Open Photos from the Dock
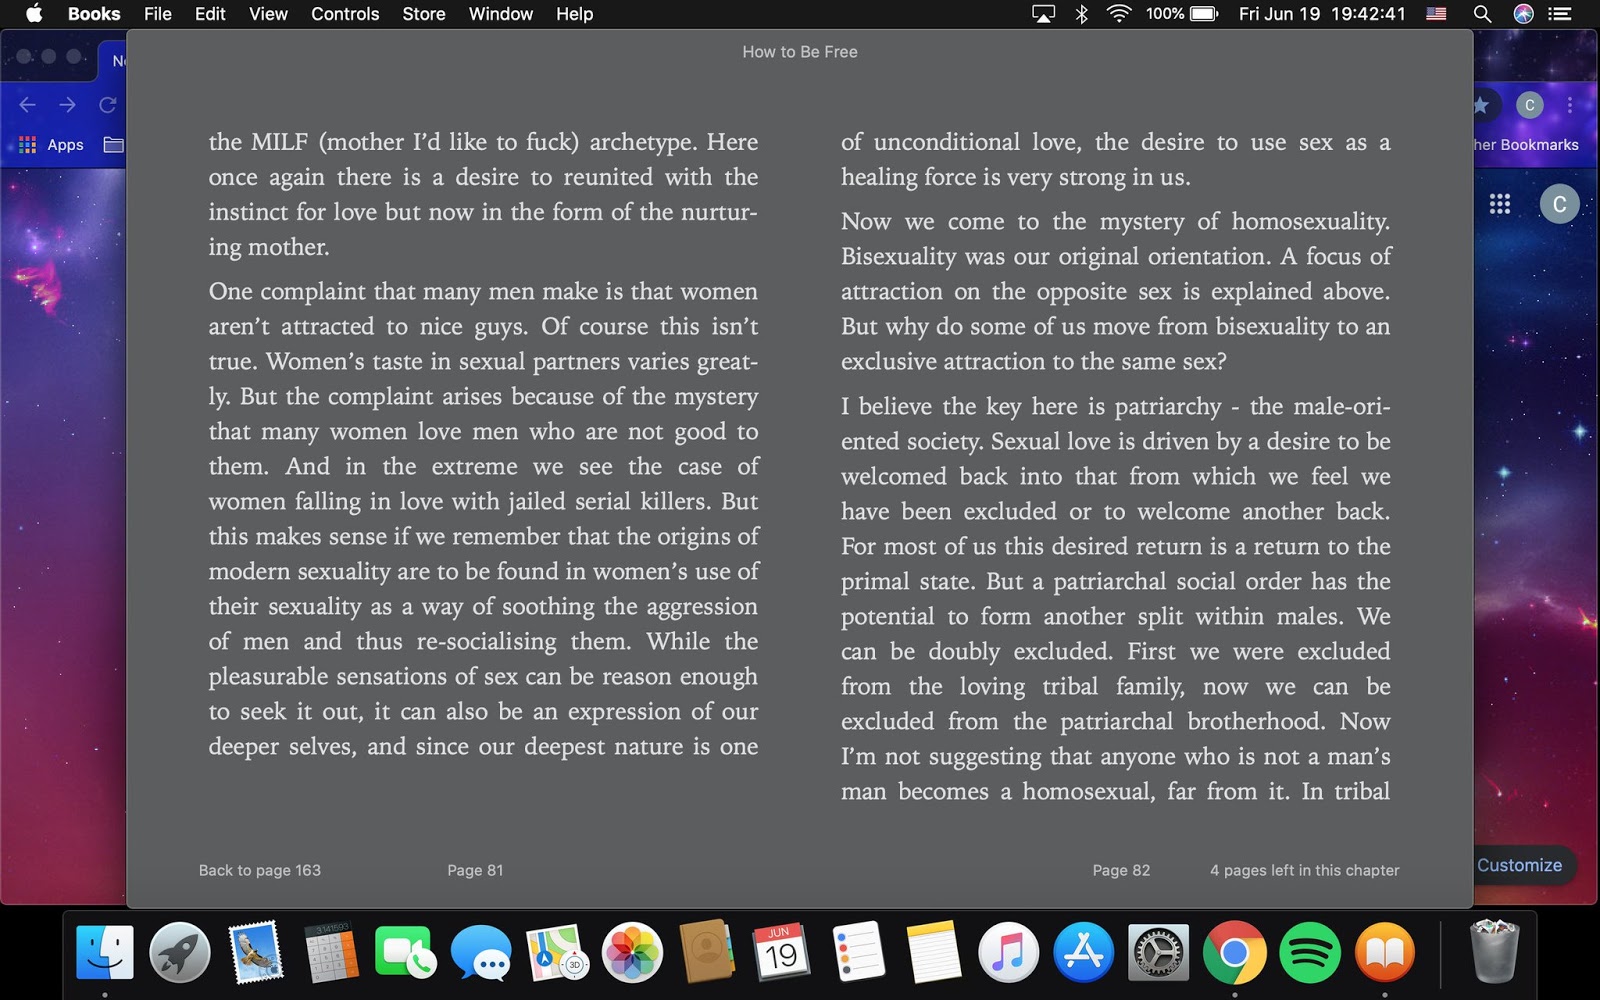 coord(632,952)
